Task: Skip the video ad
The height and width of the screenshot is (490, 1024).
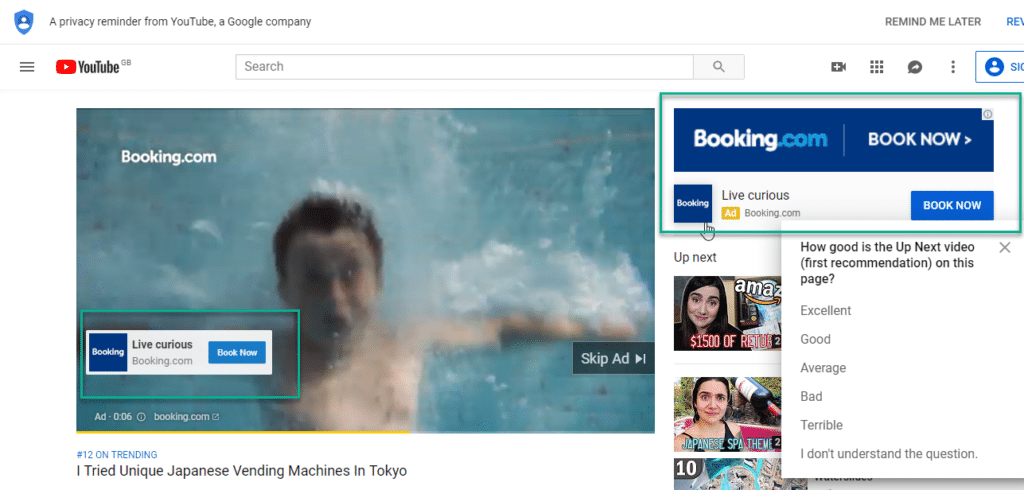Action: tap(613, 358)
